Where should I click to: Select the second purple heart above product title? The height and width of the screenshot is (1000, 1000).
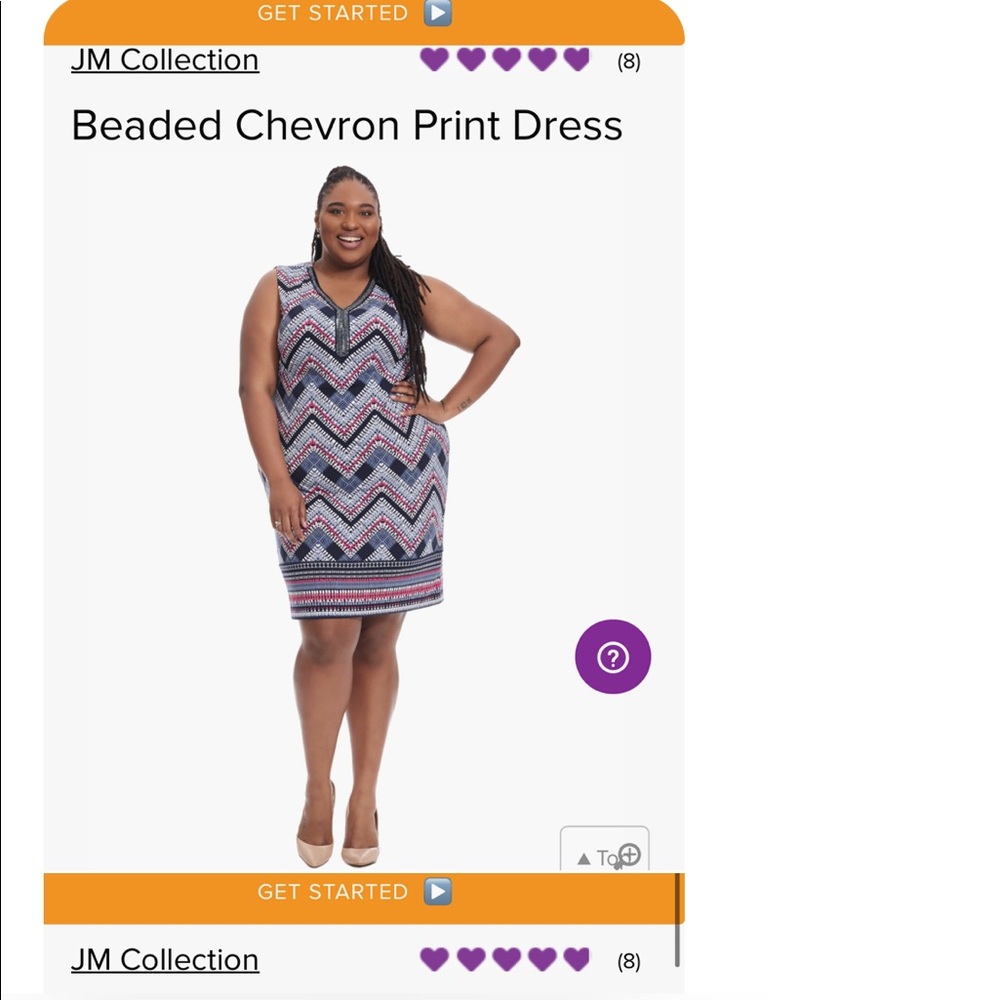click(x=471, y=59)
